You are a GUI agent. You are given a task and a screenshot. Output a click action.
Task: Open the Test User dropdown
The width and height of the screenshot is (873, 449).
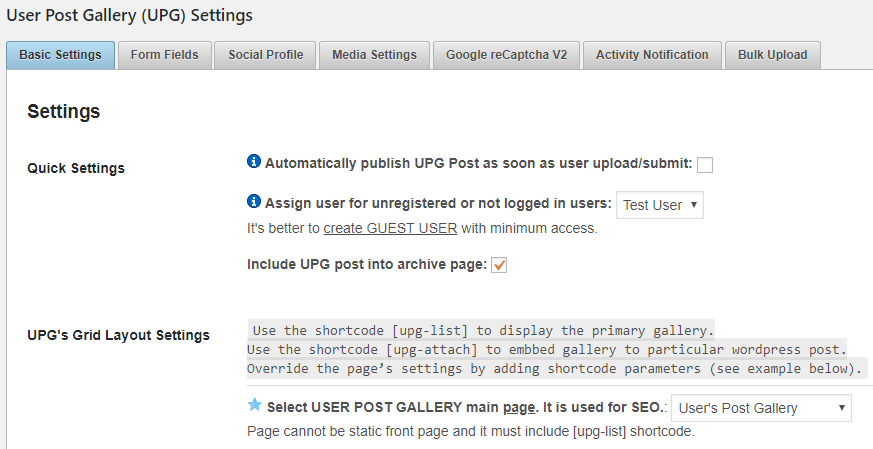[660, 205]
